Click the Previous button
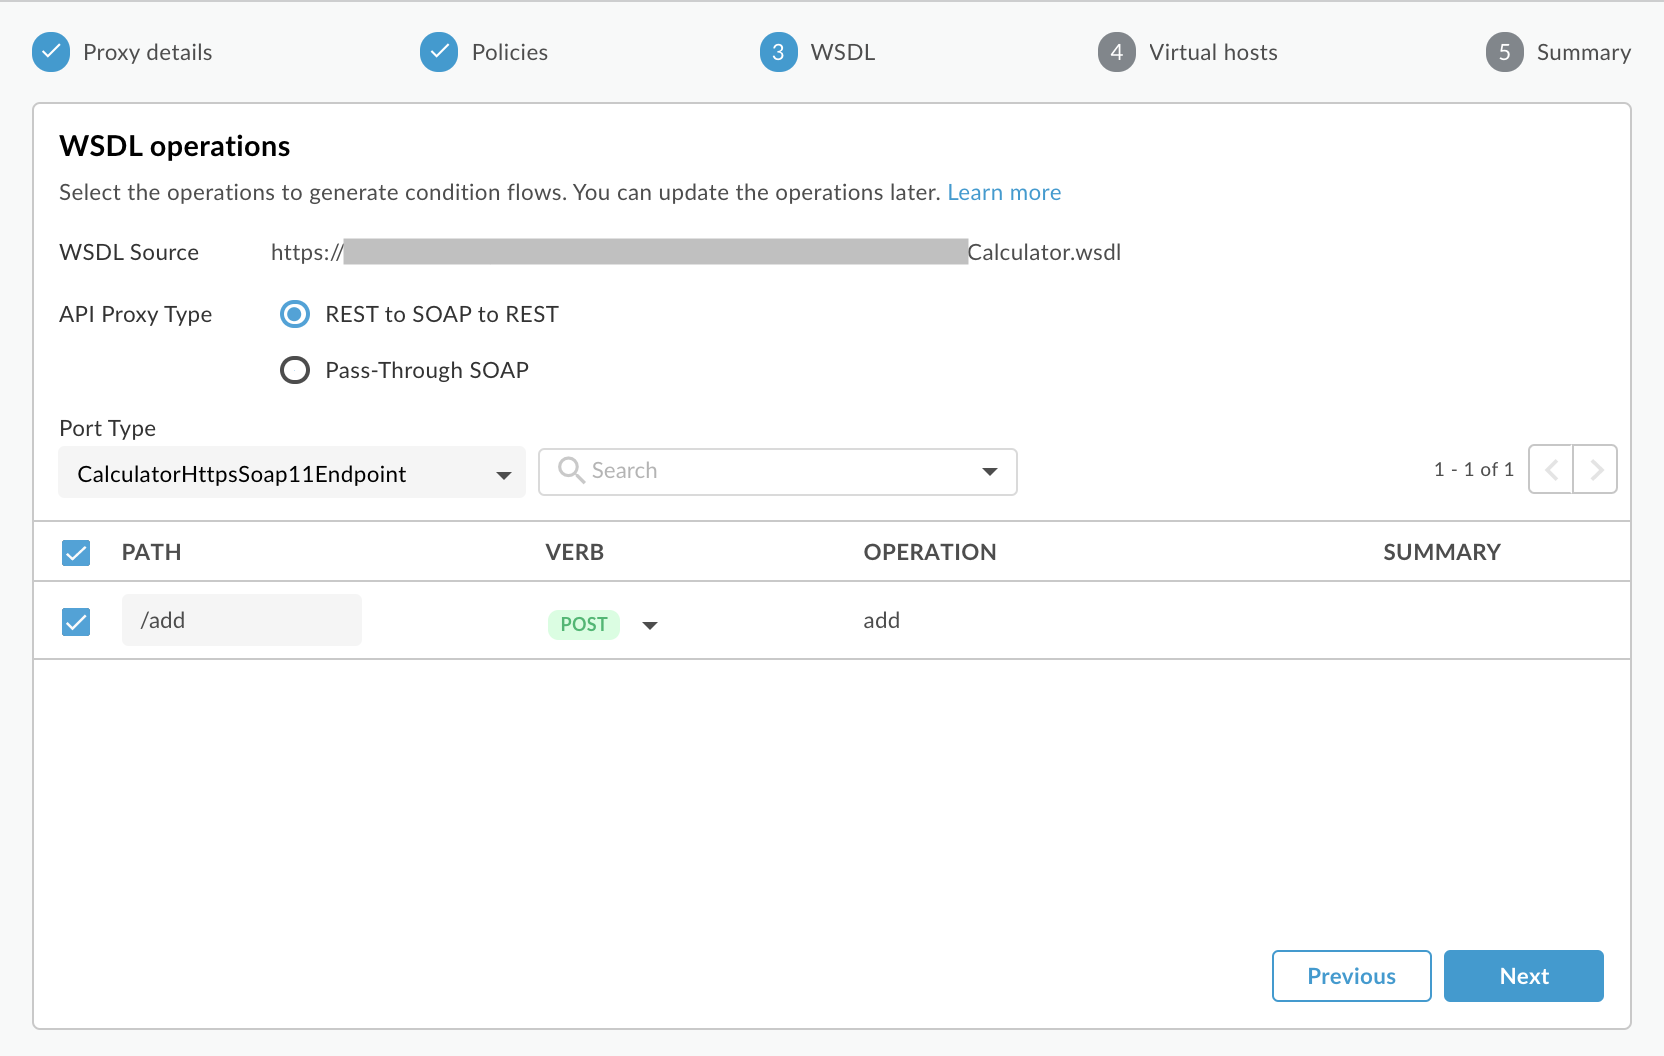 click(1351, 976)
